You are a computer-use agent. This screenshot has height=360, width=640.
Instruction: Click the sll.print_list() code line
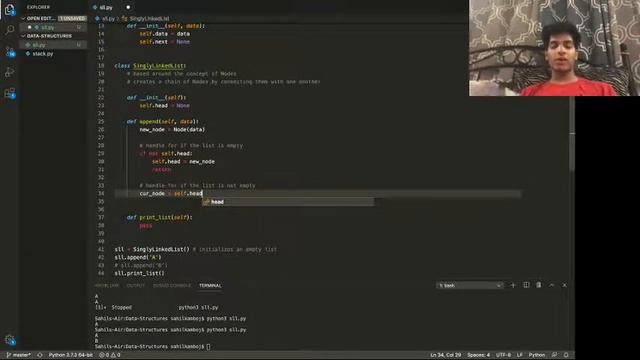[x=140, y=273]
